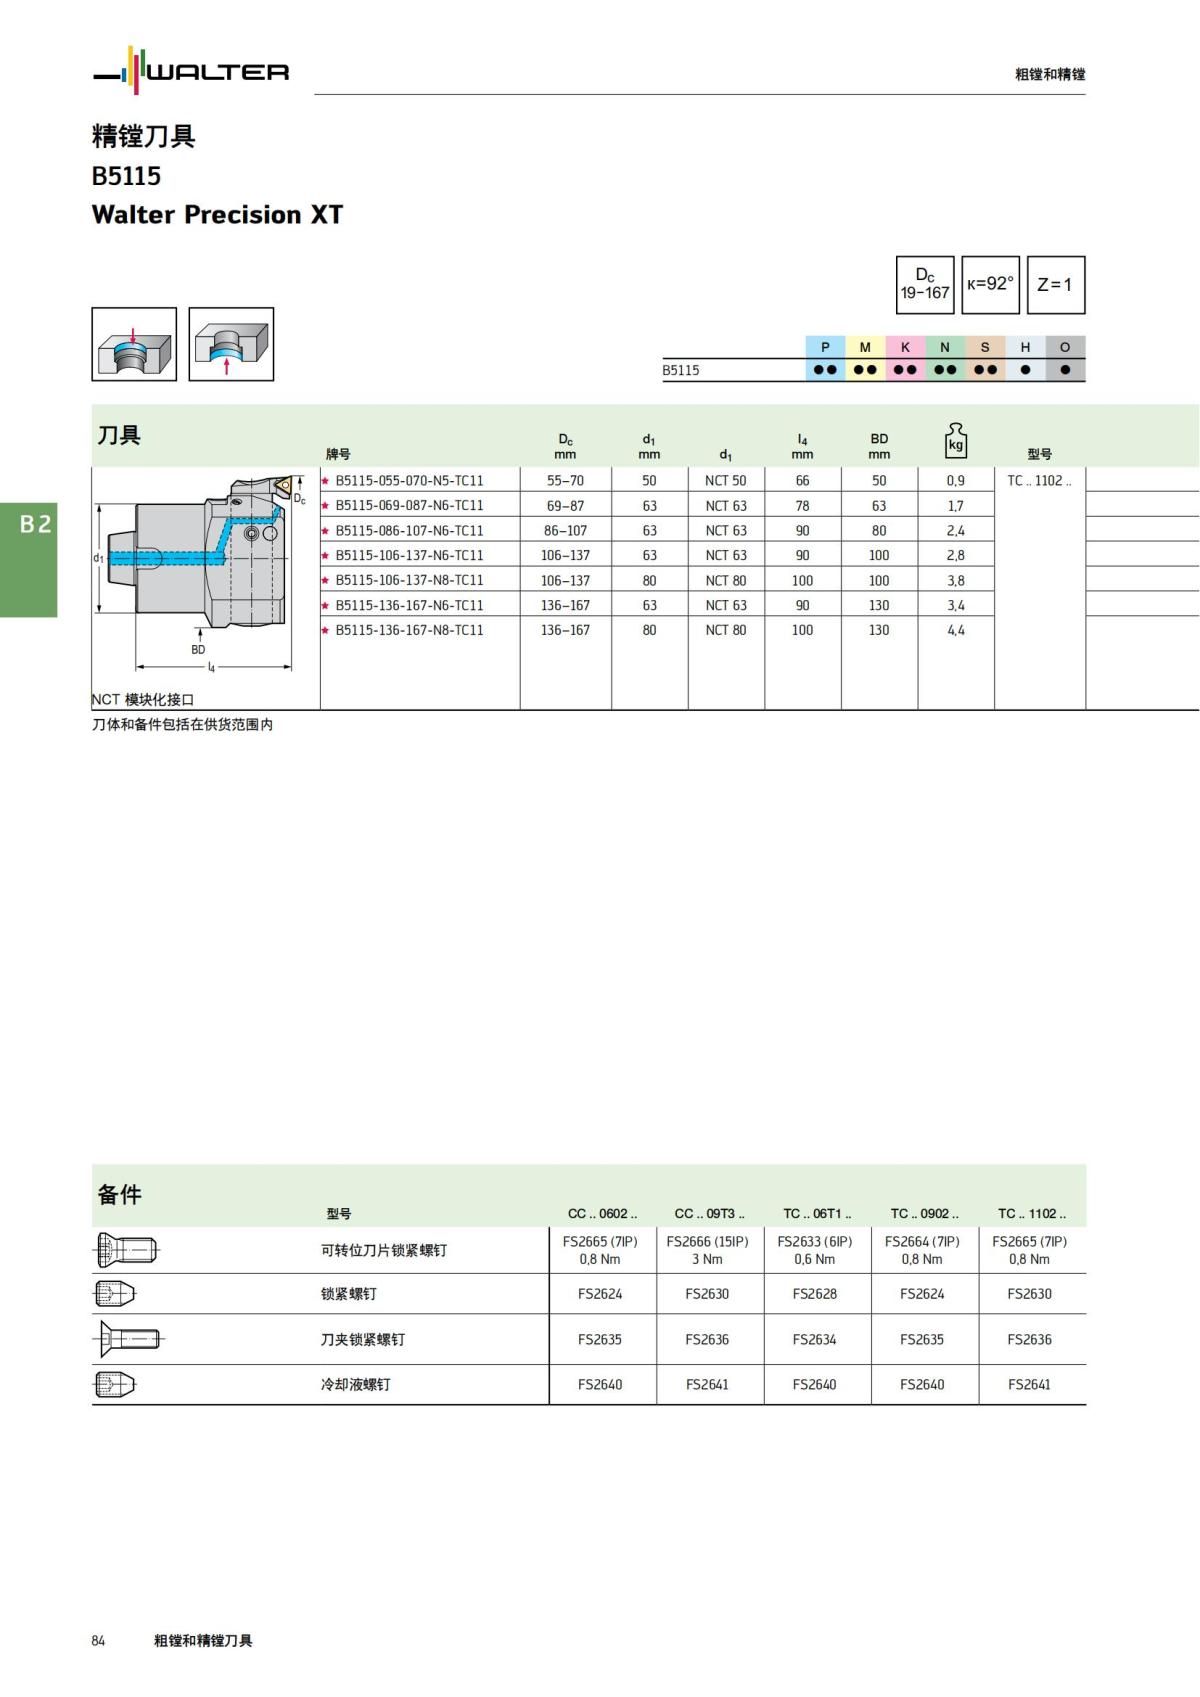Click the 刀具 section heading

(x=119, y=435)
